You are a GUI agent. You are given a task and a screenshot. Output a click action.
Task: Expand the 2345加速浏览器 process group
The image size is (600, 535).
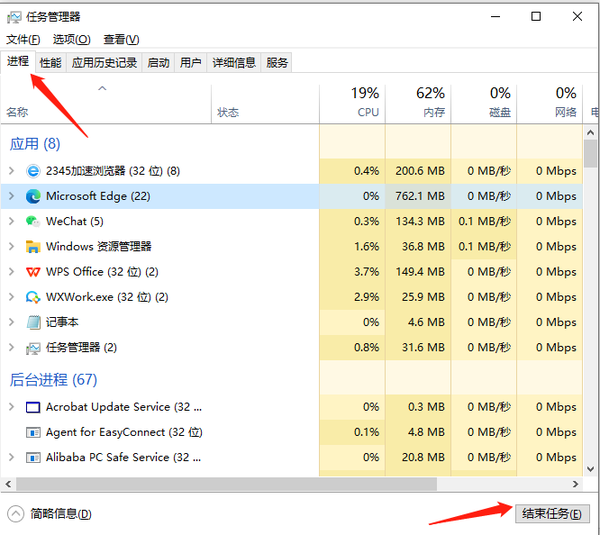(11, 171)
